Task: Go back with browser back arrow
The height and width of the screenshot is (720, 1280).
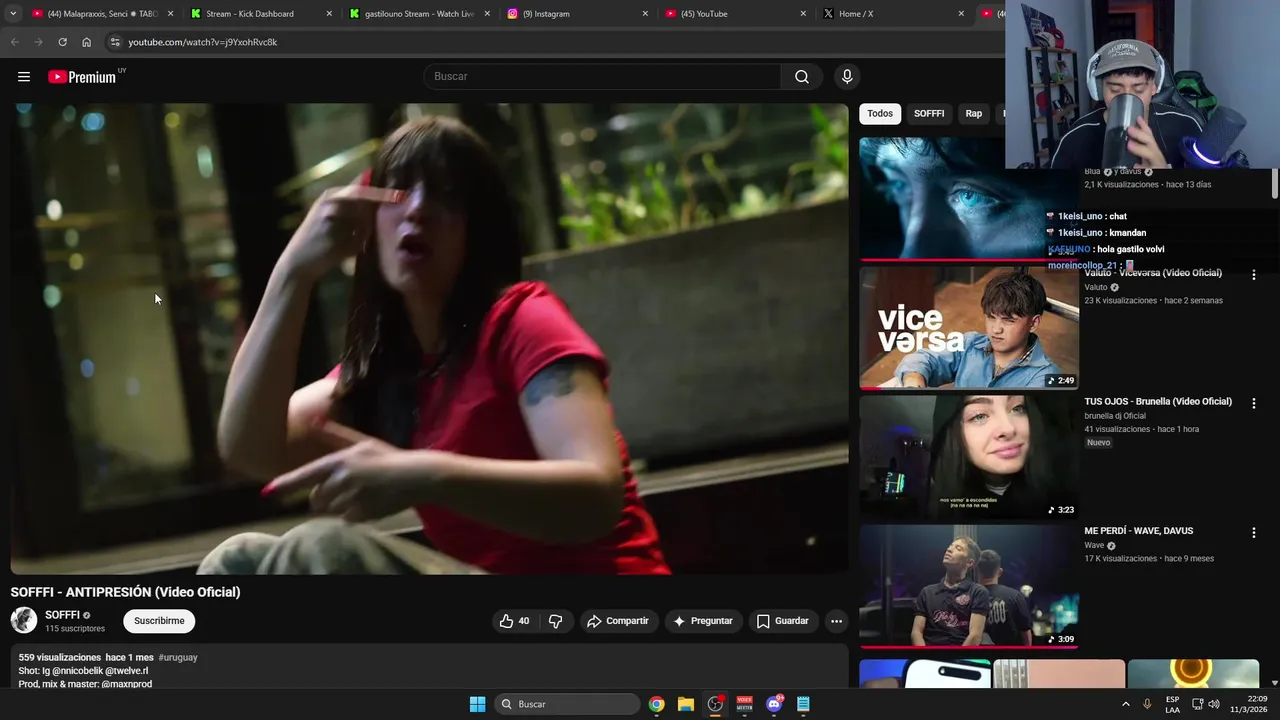Action: pos(14,42)
